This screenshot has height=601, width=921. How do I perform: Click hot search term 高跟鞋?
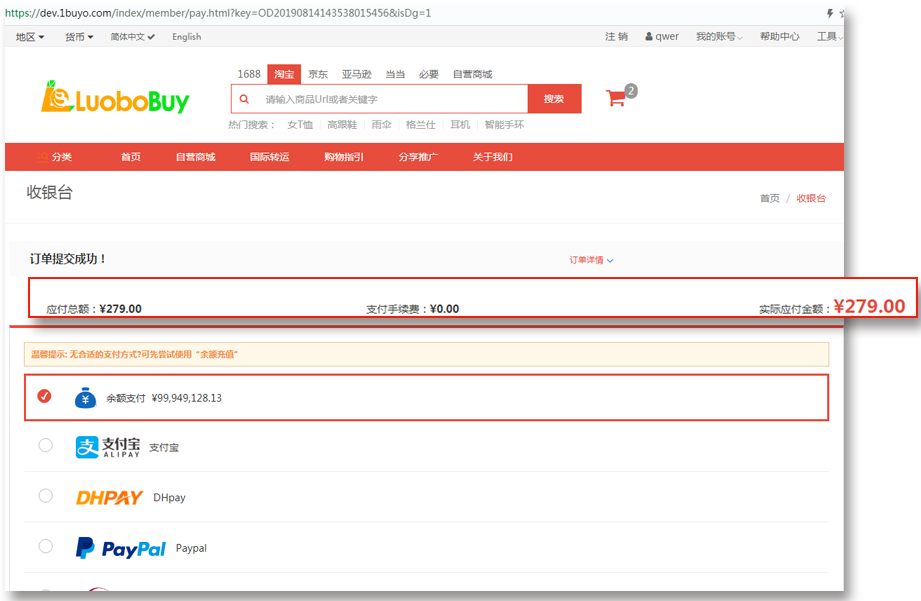(x=342, y=125)
